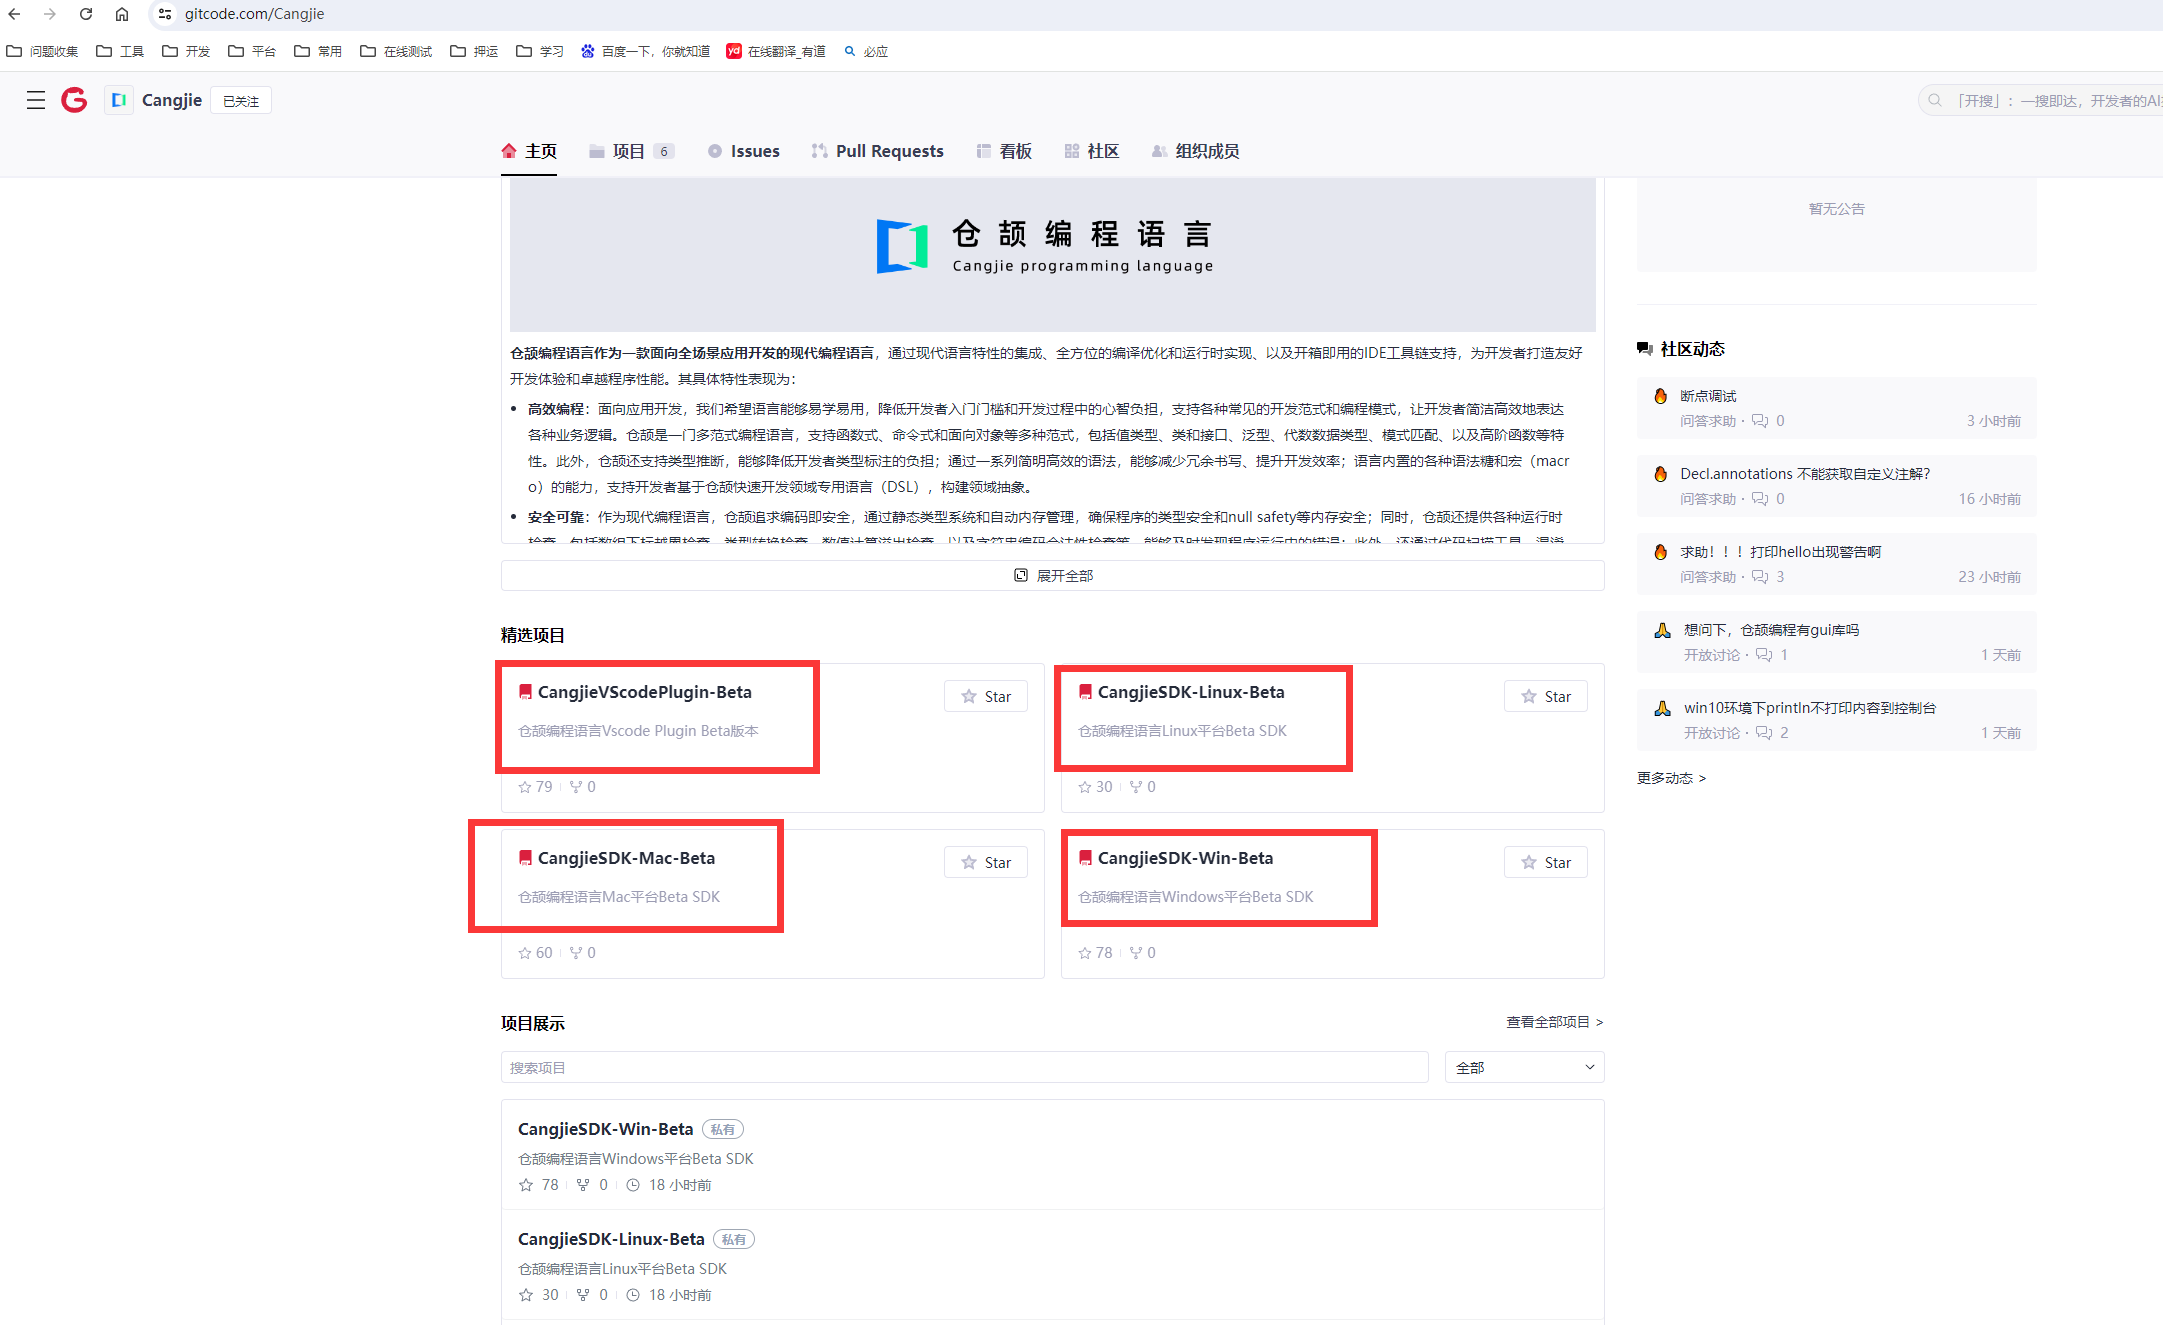
Task: Expand readme with 展开全部
Action: (x=1053, y=575)
